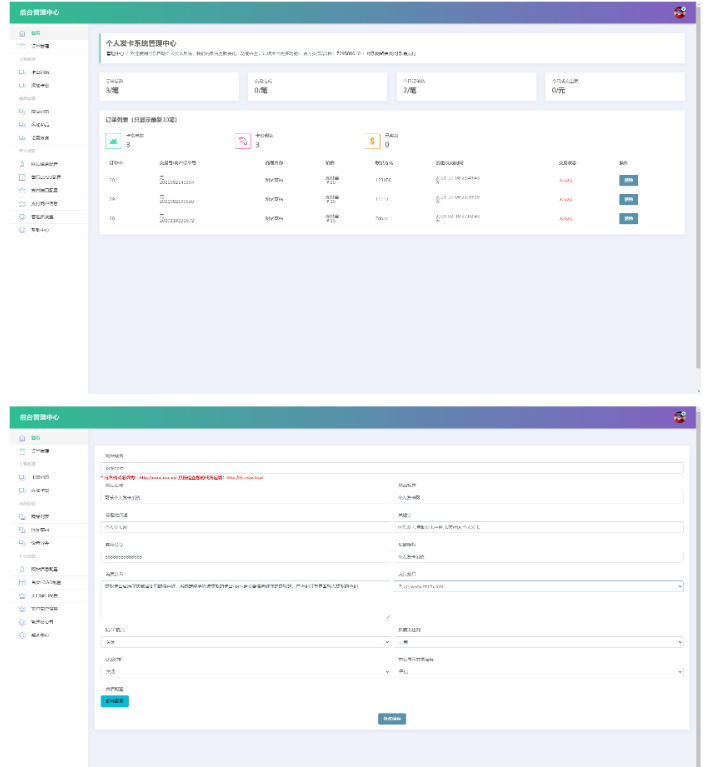Click the home icon in the upper sidebar

[23, 33]
